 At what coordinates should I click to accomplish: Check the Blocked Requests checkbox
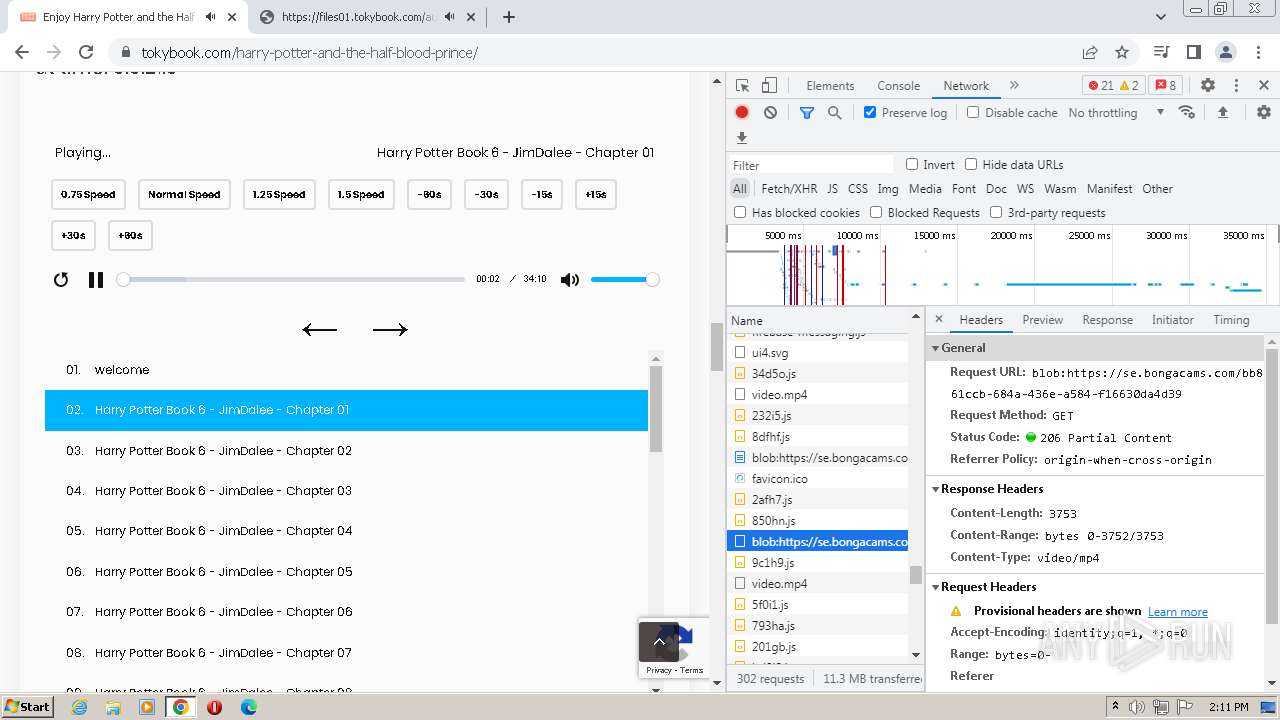[x=876, y=213]
